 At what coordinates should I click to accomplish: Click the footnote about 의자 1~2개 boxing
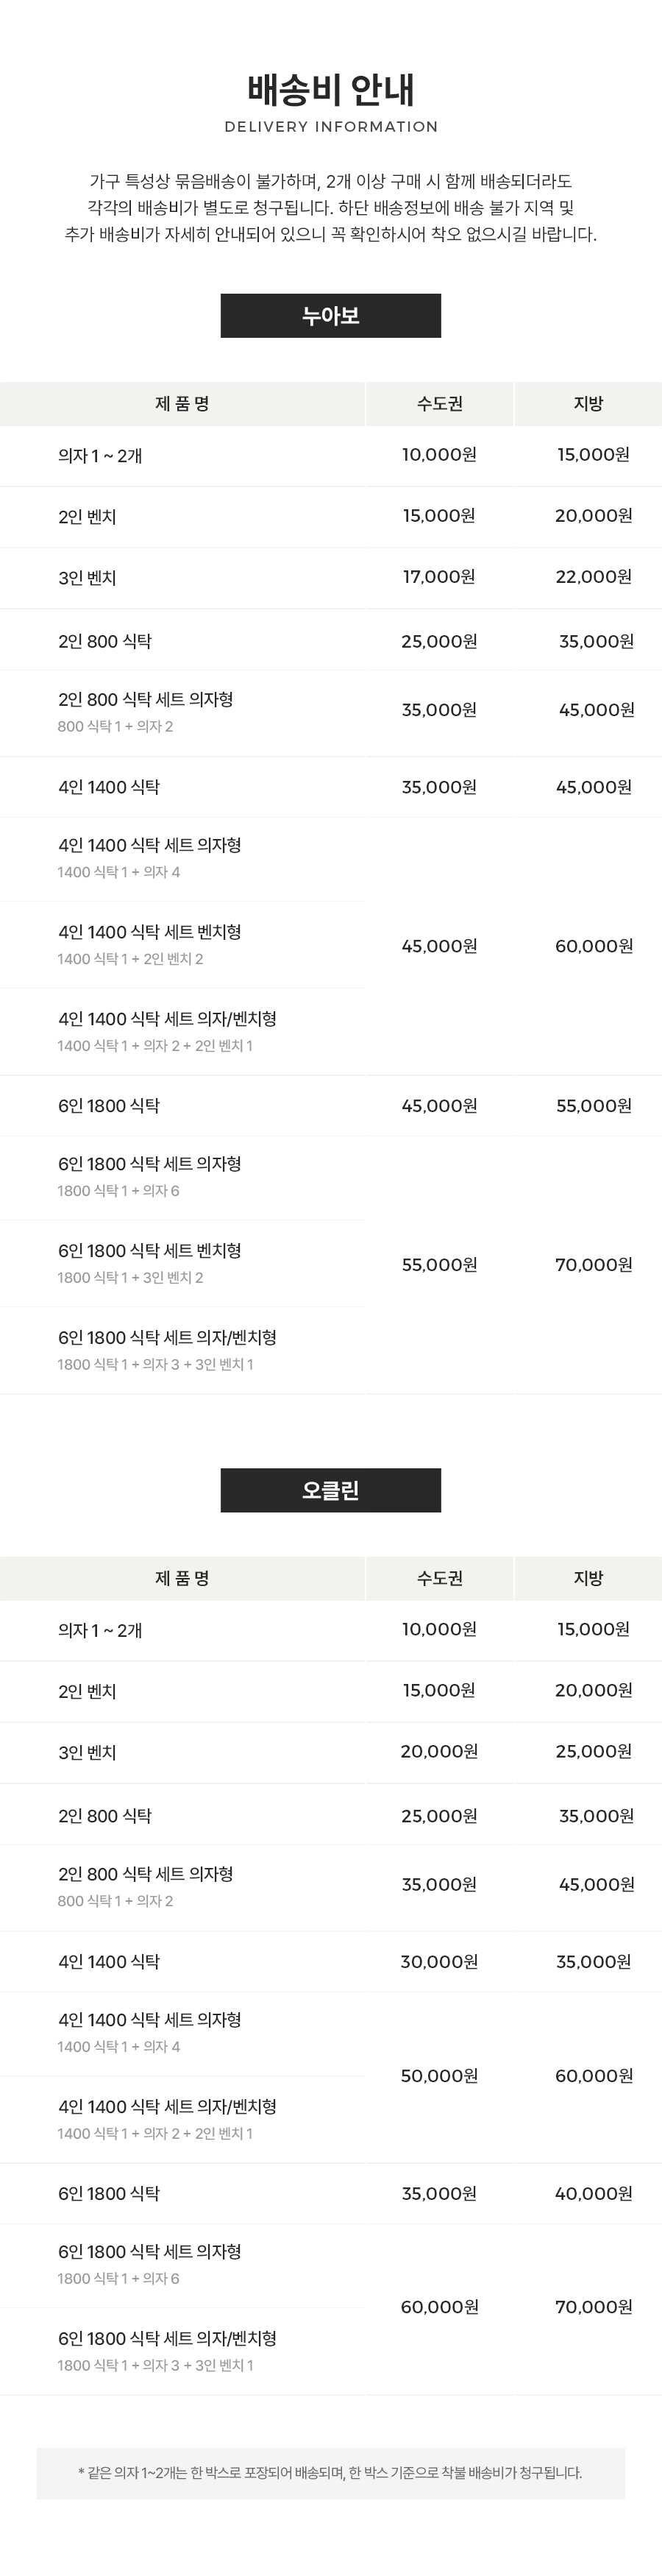[330, 2473]
